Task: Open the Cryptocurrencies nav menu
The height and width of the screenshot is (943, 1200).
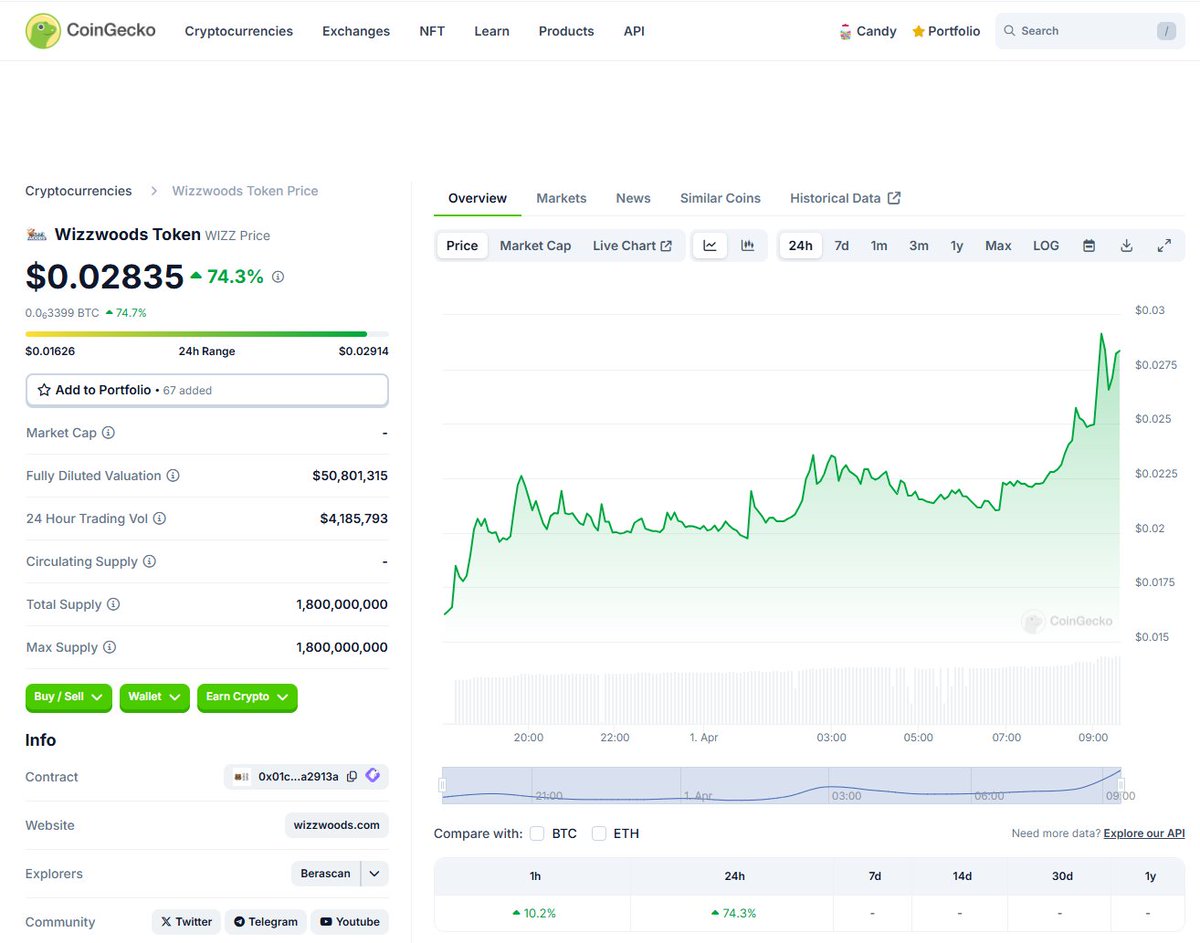Action: pyautogui.click(x=239, y=31)
